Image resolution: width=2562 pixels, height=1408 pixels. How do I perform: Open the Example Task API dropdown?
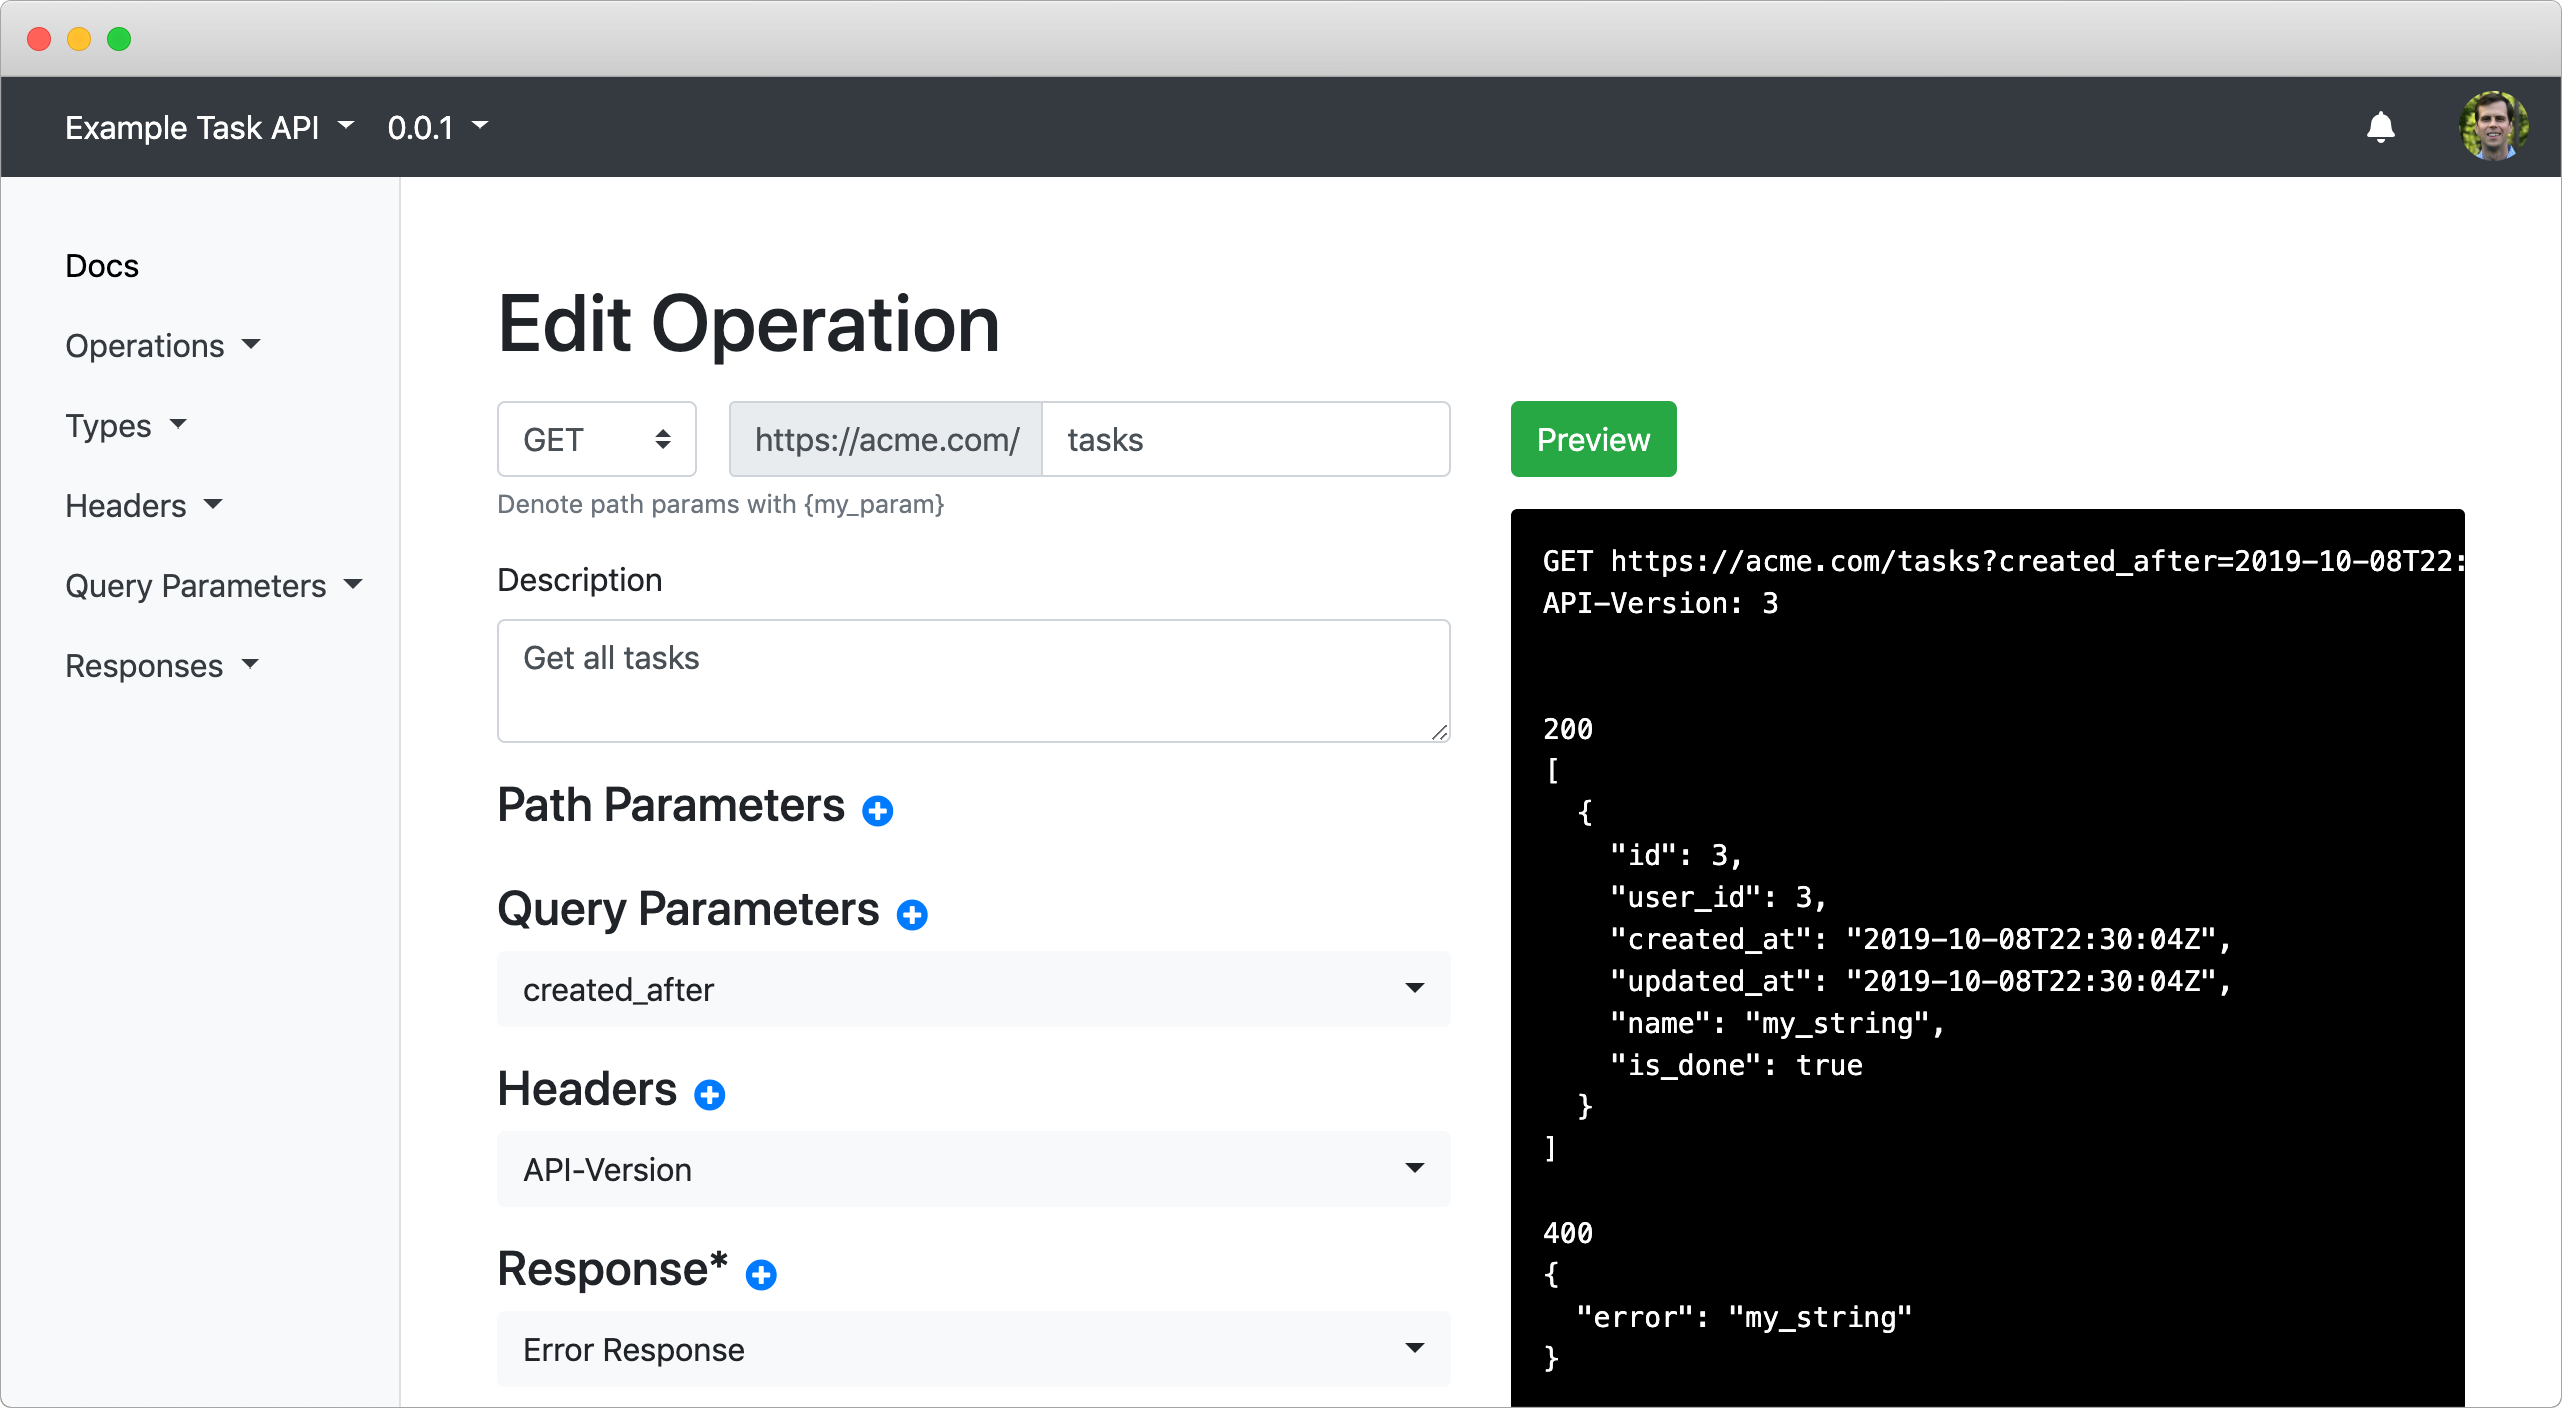pos(209,127)
